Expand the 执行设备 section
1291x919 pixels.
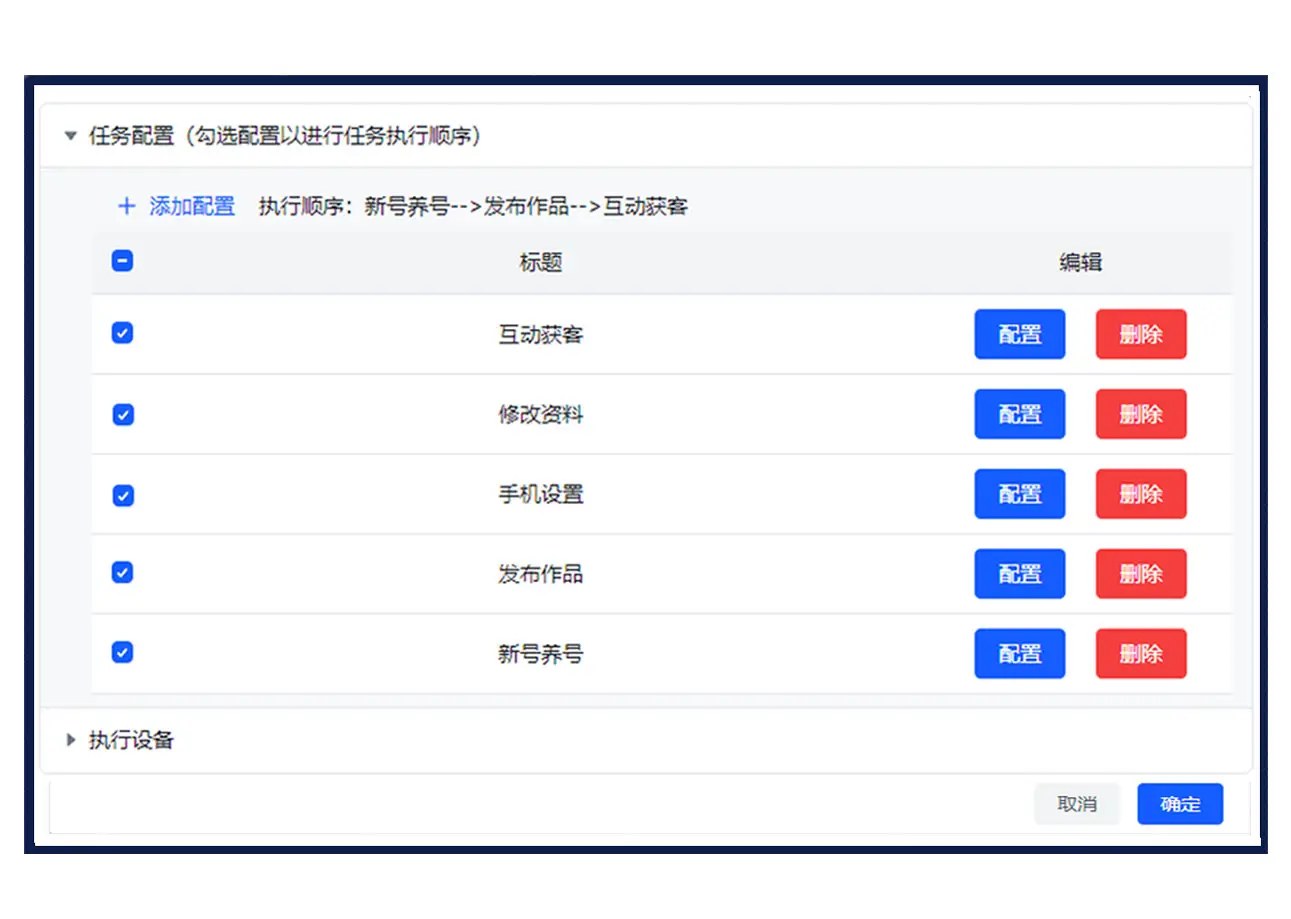(69, 740)
